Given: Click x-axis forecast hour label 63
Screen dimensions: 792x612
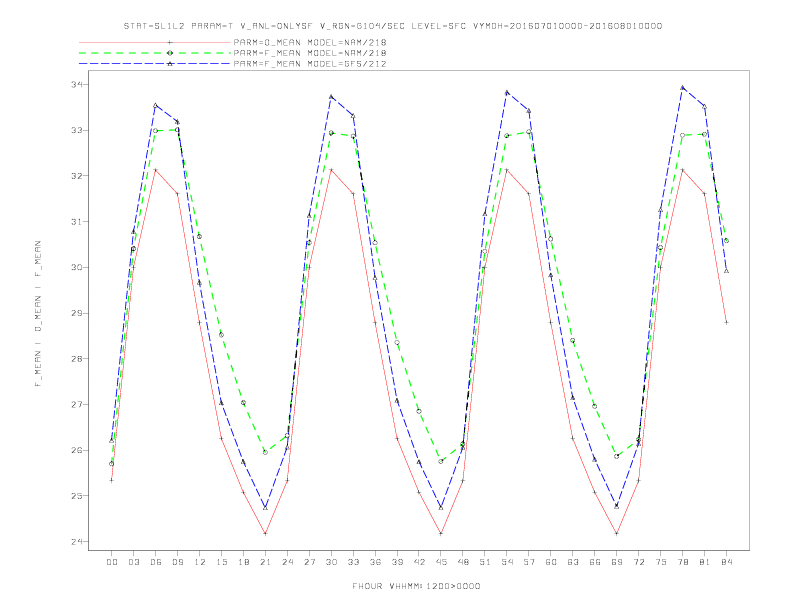Looking at the screenshot, I should coord(573,562).
